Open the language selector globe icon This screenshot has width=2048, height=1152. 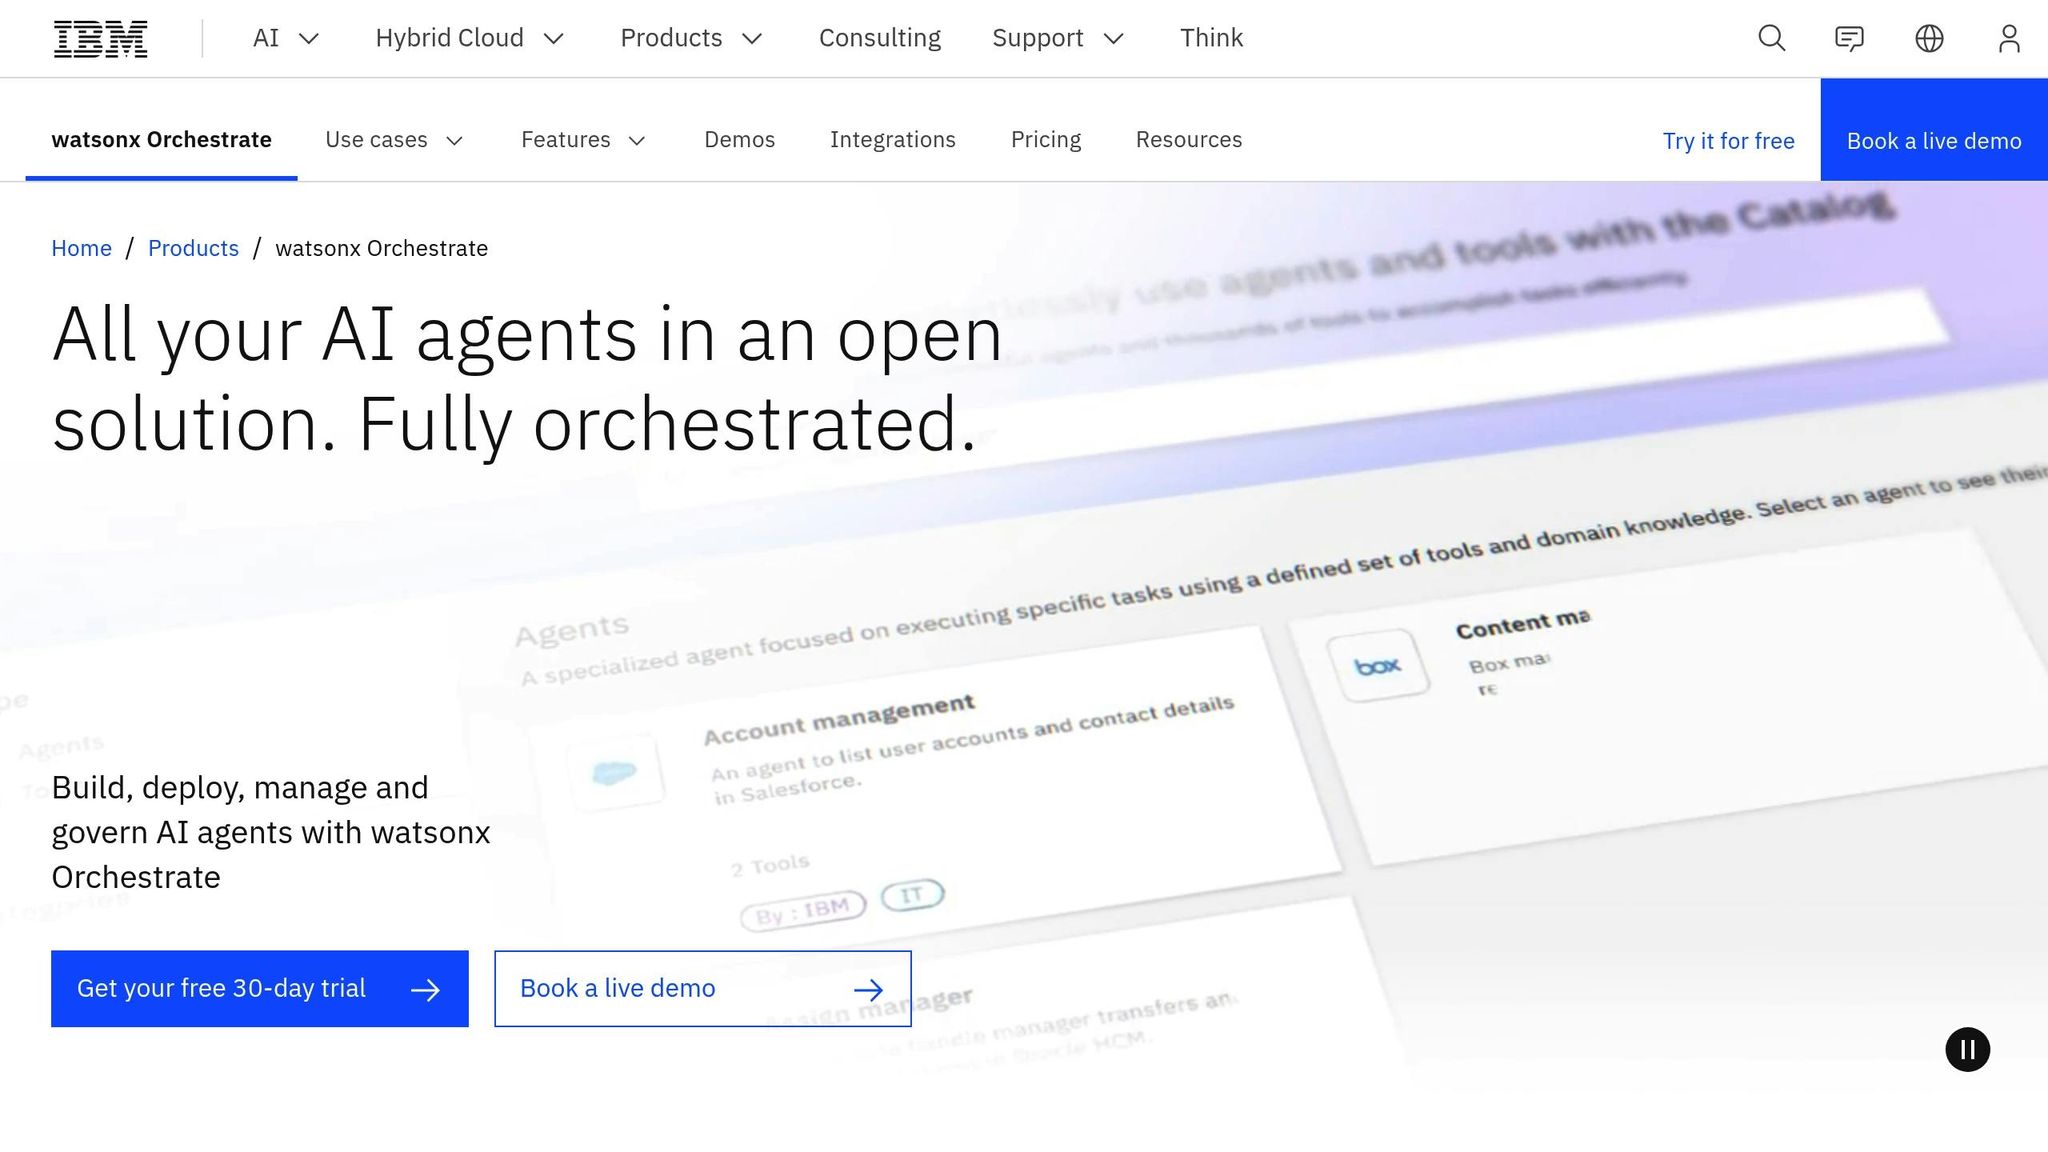tap(1929, 38)
